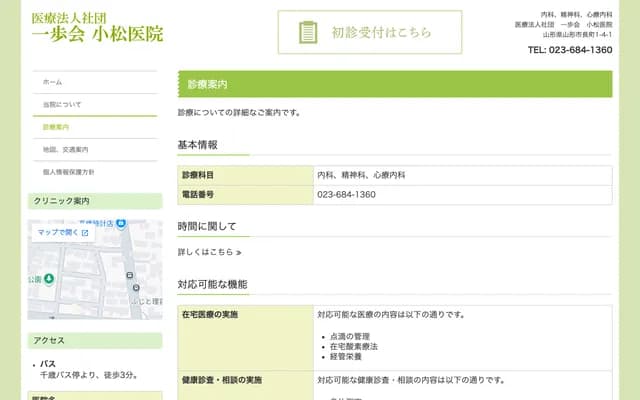
Task: Follow the 詳しくはこちら link
Action: pyautogui.click(x=210, y=252)
